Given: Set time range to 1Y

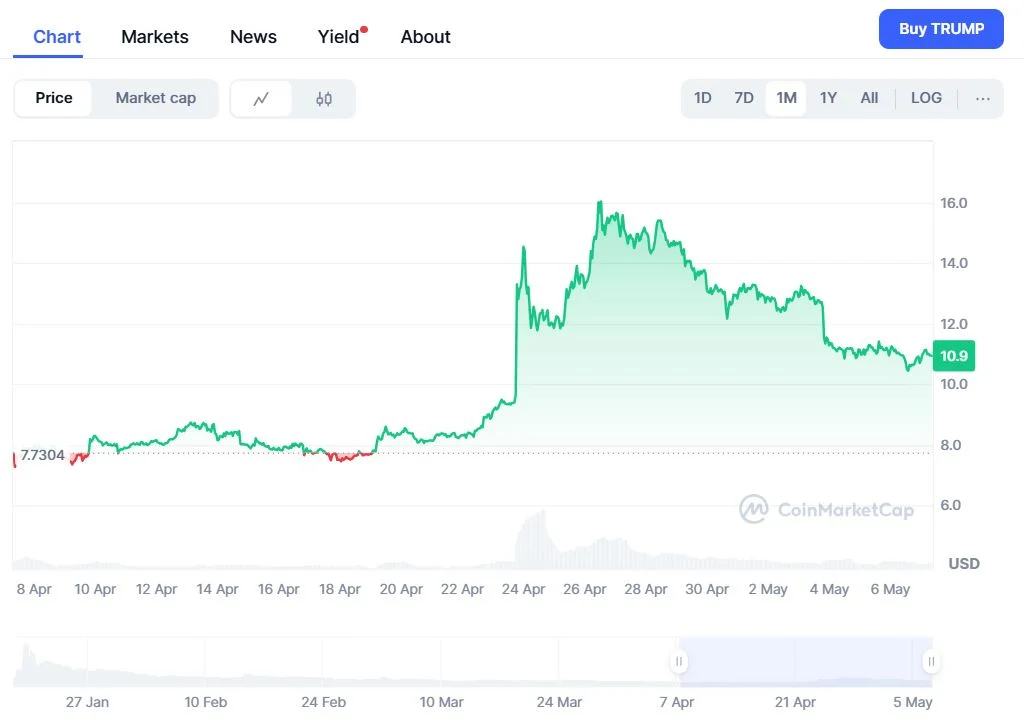Looking at the screenshot, I should [828, 98].
